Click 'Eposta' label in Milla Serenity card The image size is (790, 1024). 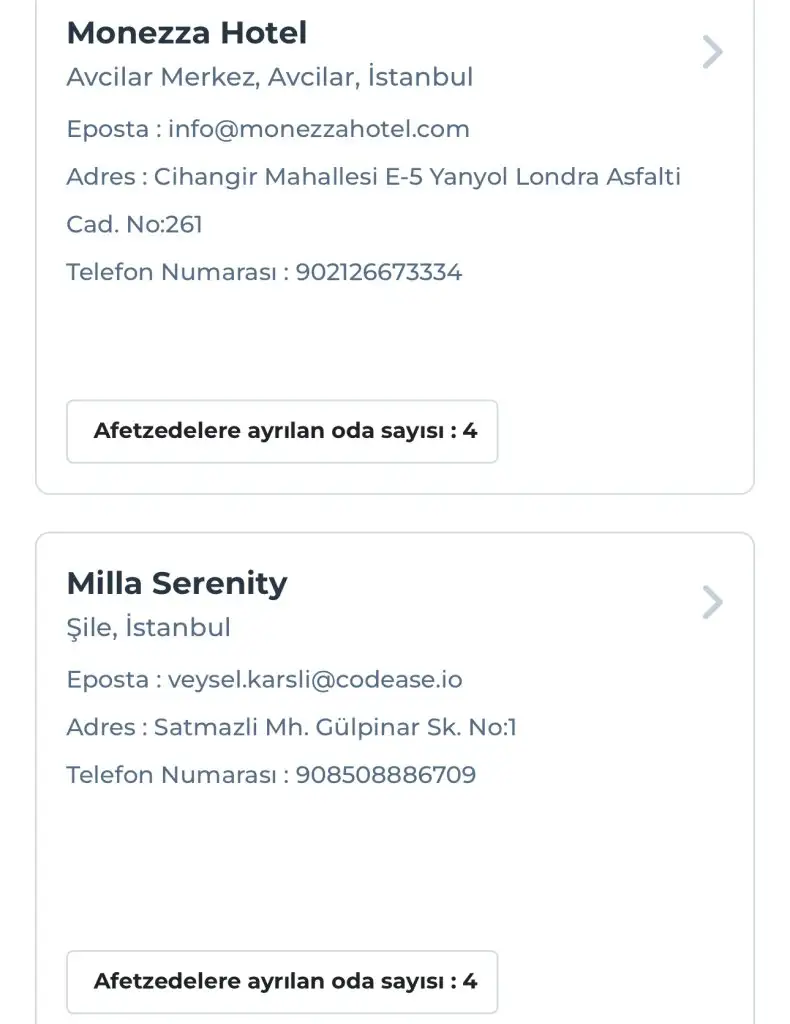(108, 680)
